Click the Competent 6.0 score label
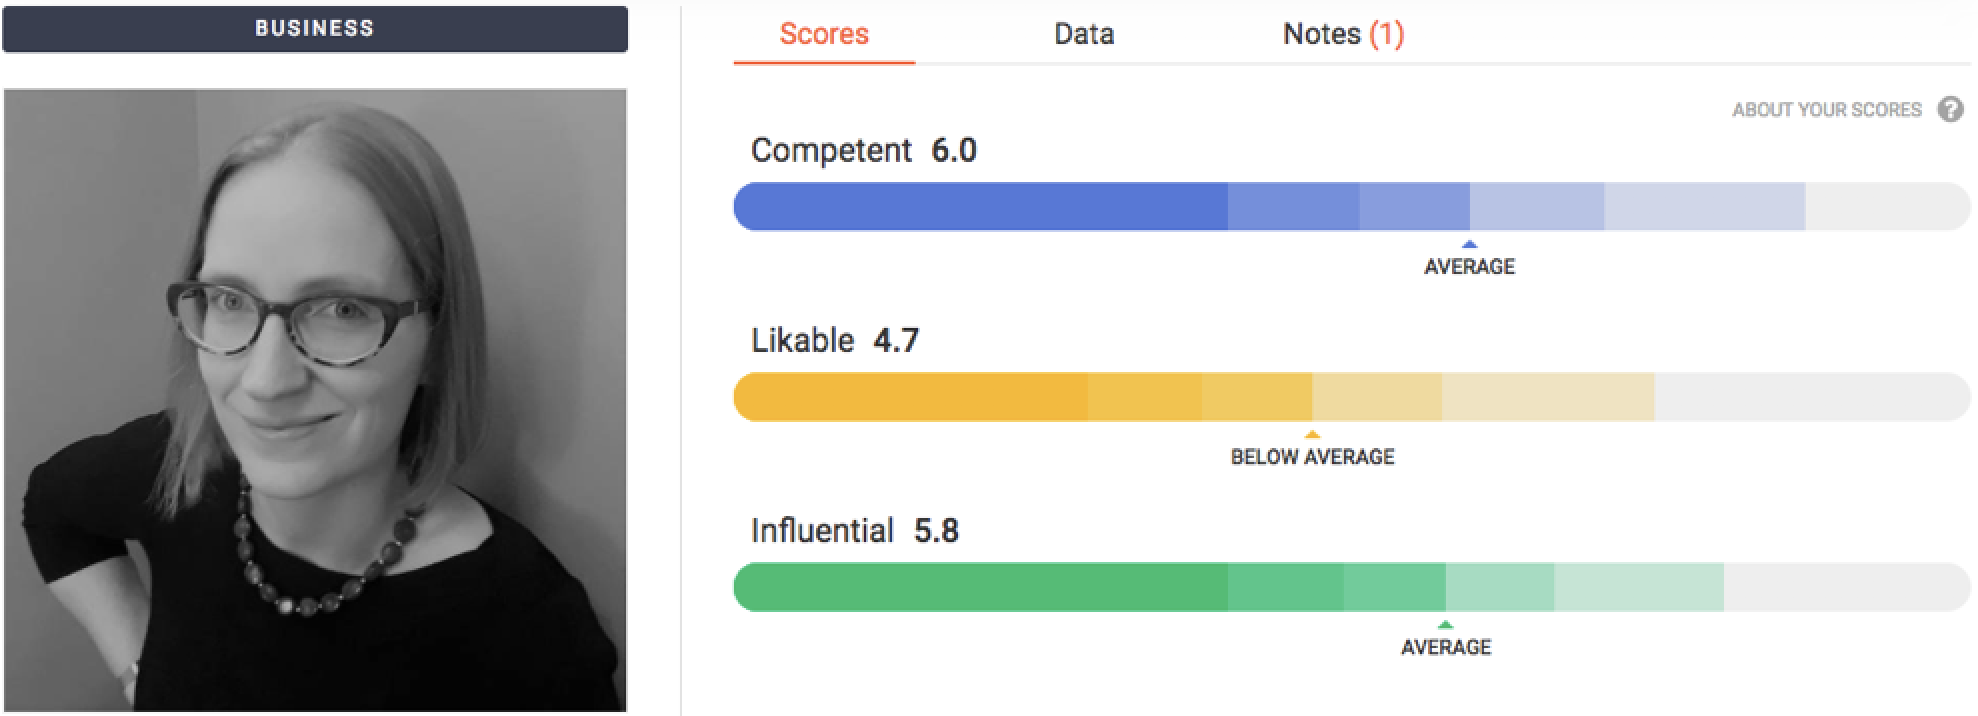Screen dimensions: 1978x716 coord(864,150)
